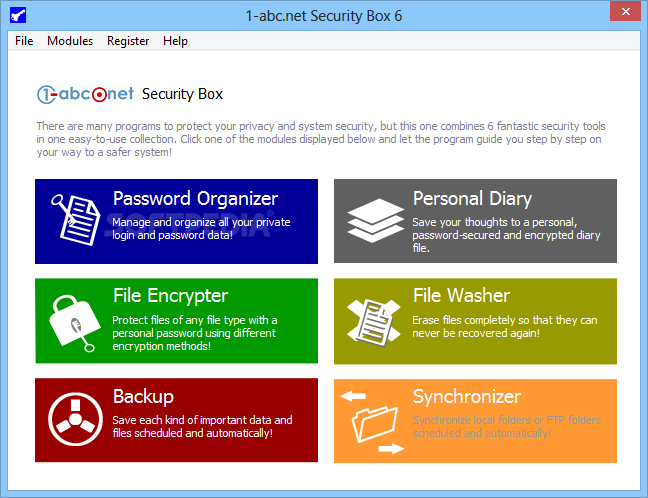Click the Password Organizer key-and-document icon

coord(76,219)
